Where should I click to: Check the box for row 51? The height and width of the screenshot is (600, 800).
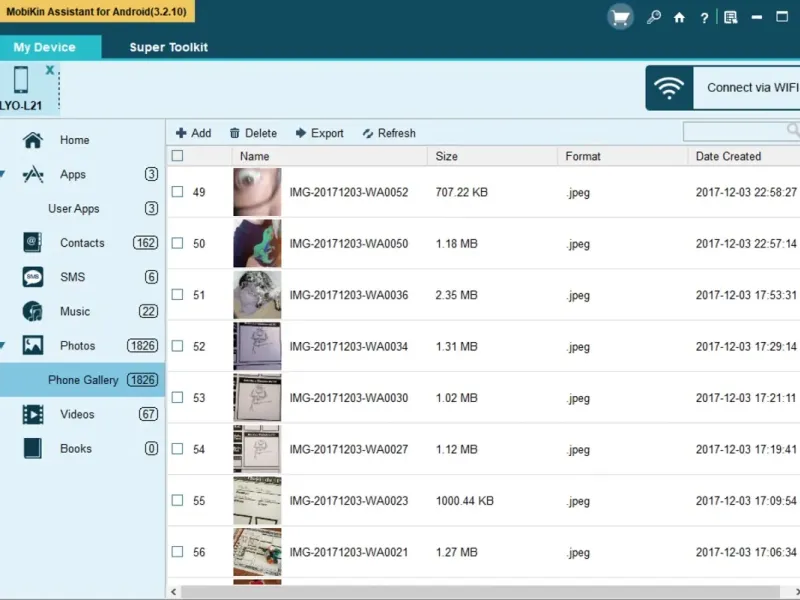[177, 294]
